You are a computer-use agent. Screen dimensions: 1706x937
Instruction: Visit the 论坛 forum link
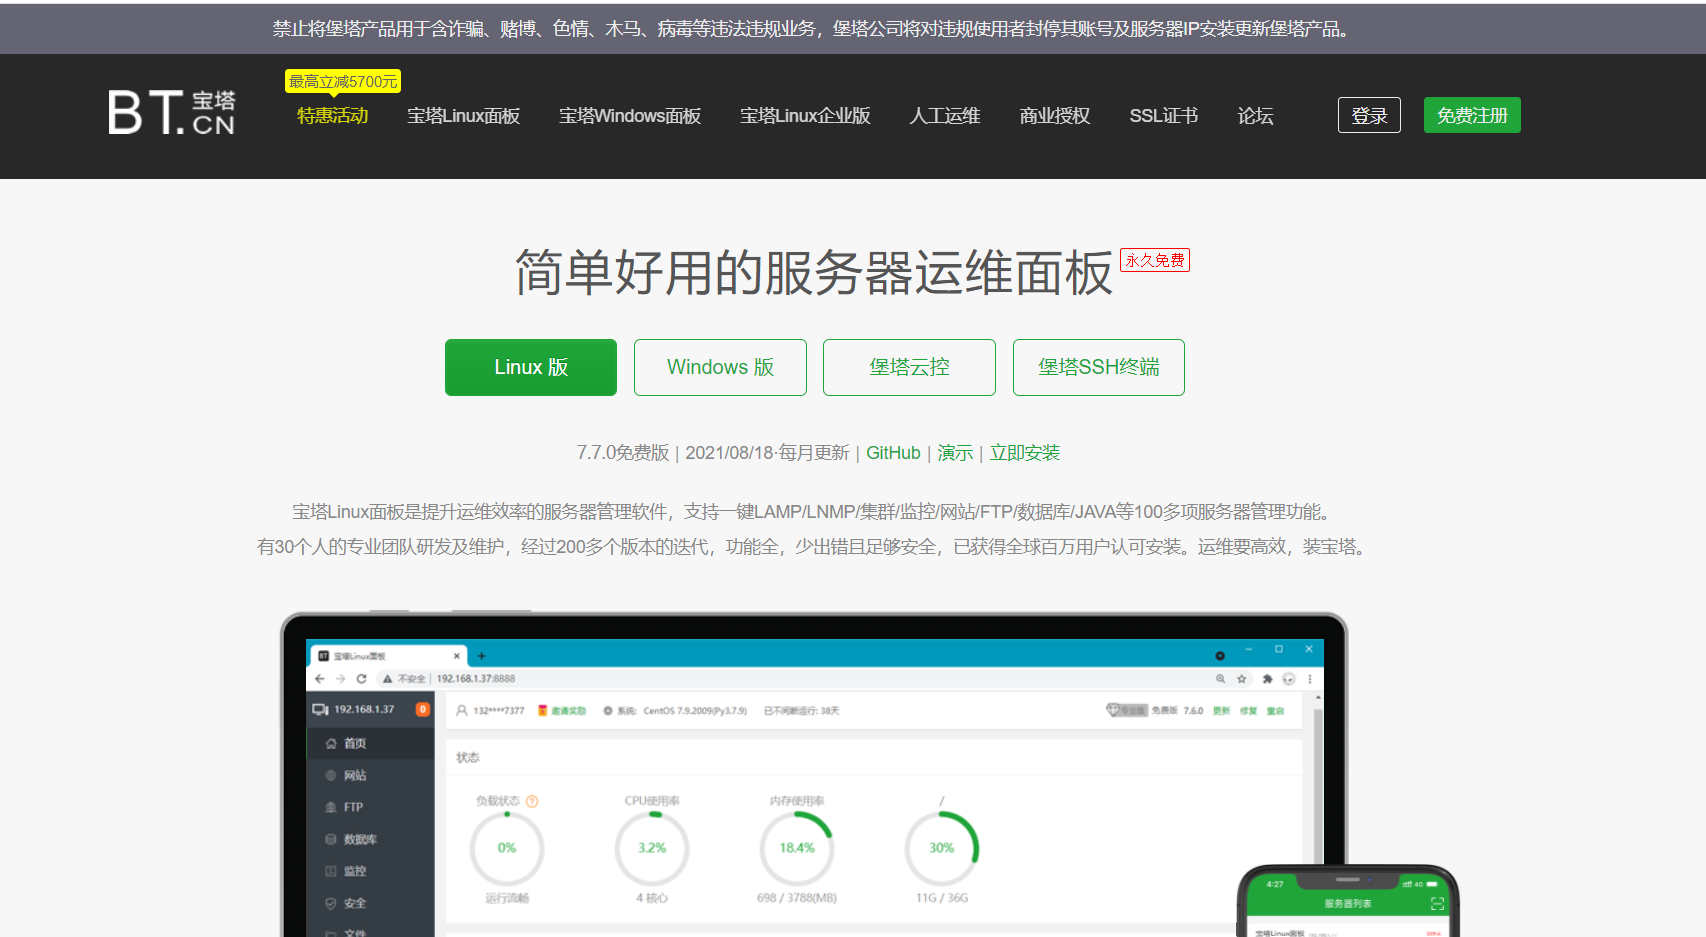tap(1255, 116)
